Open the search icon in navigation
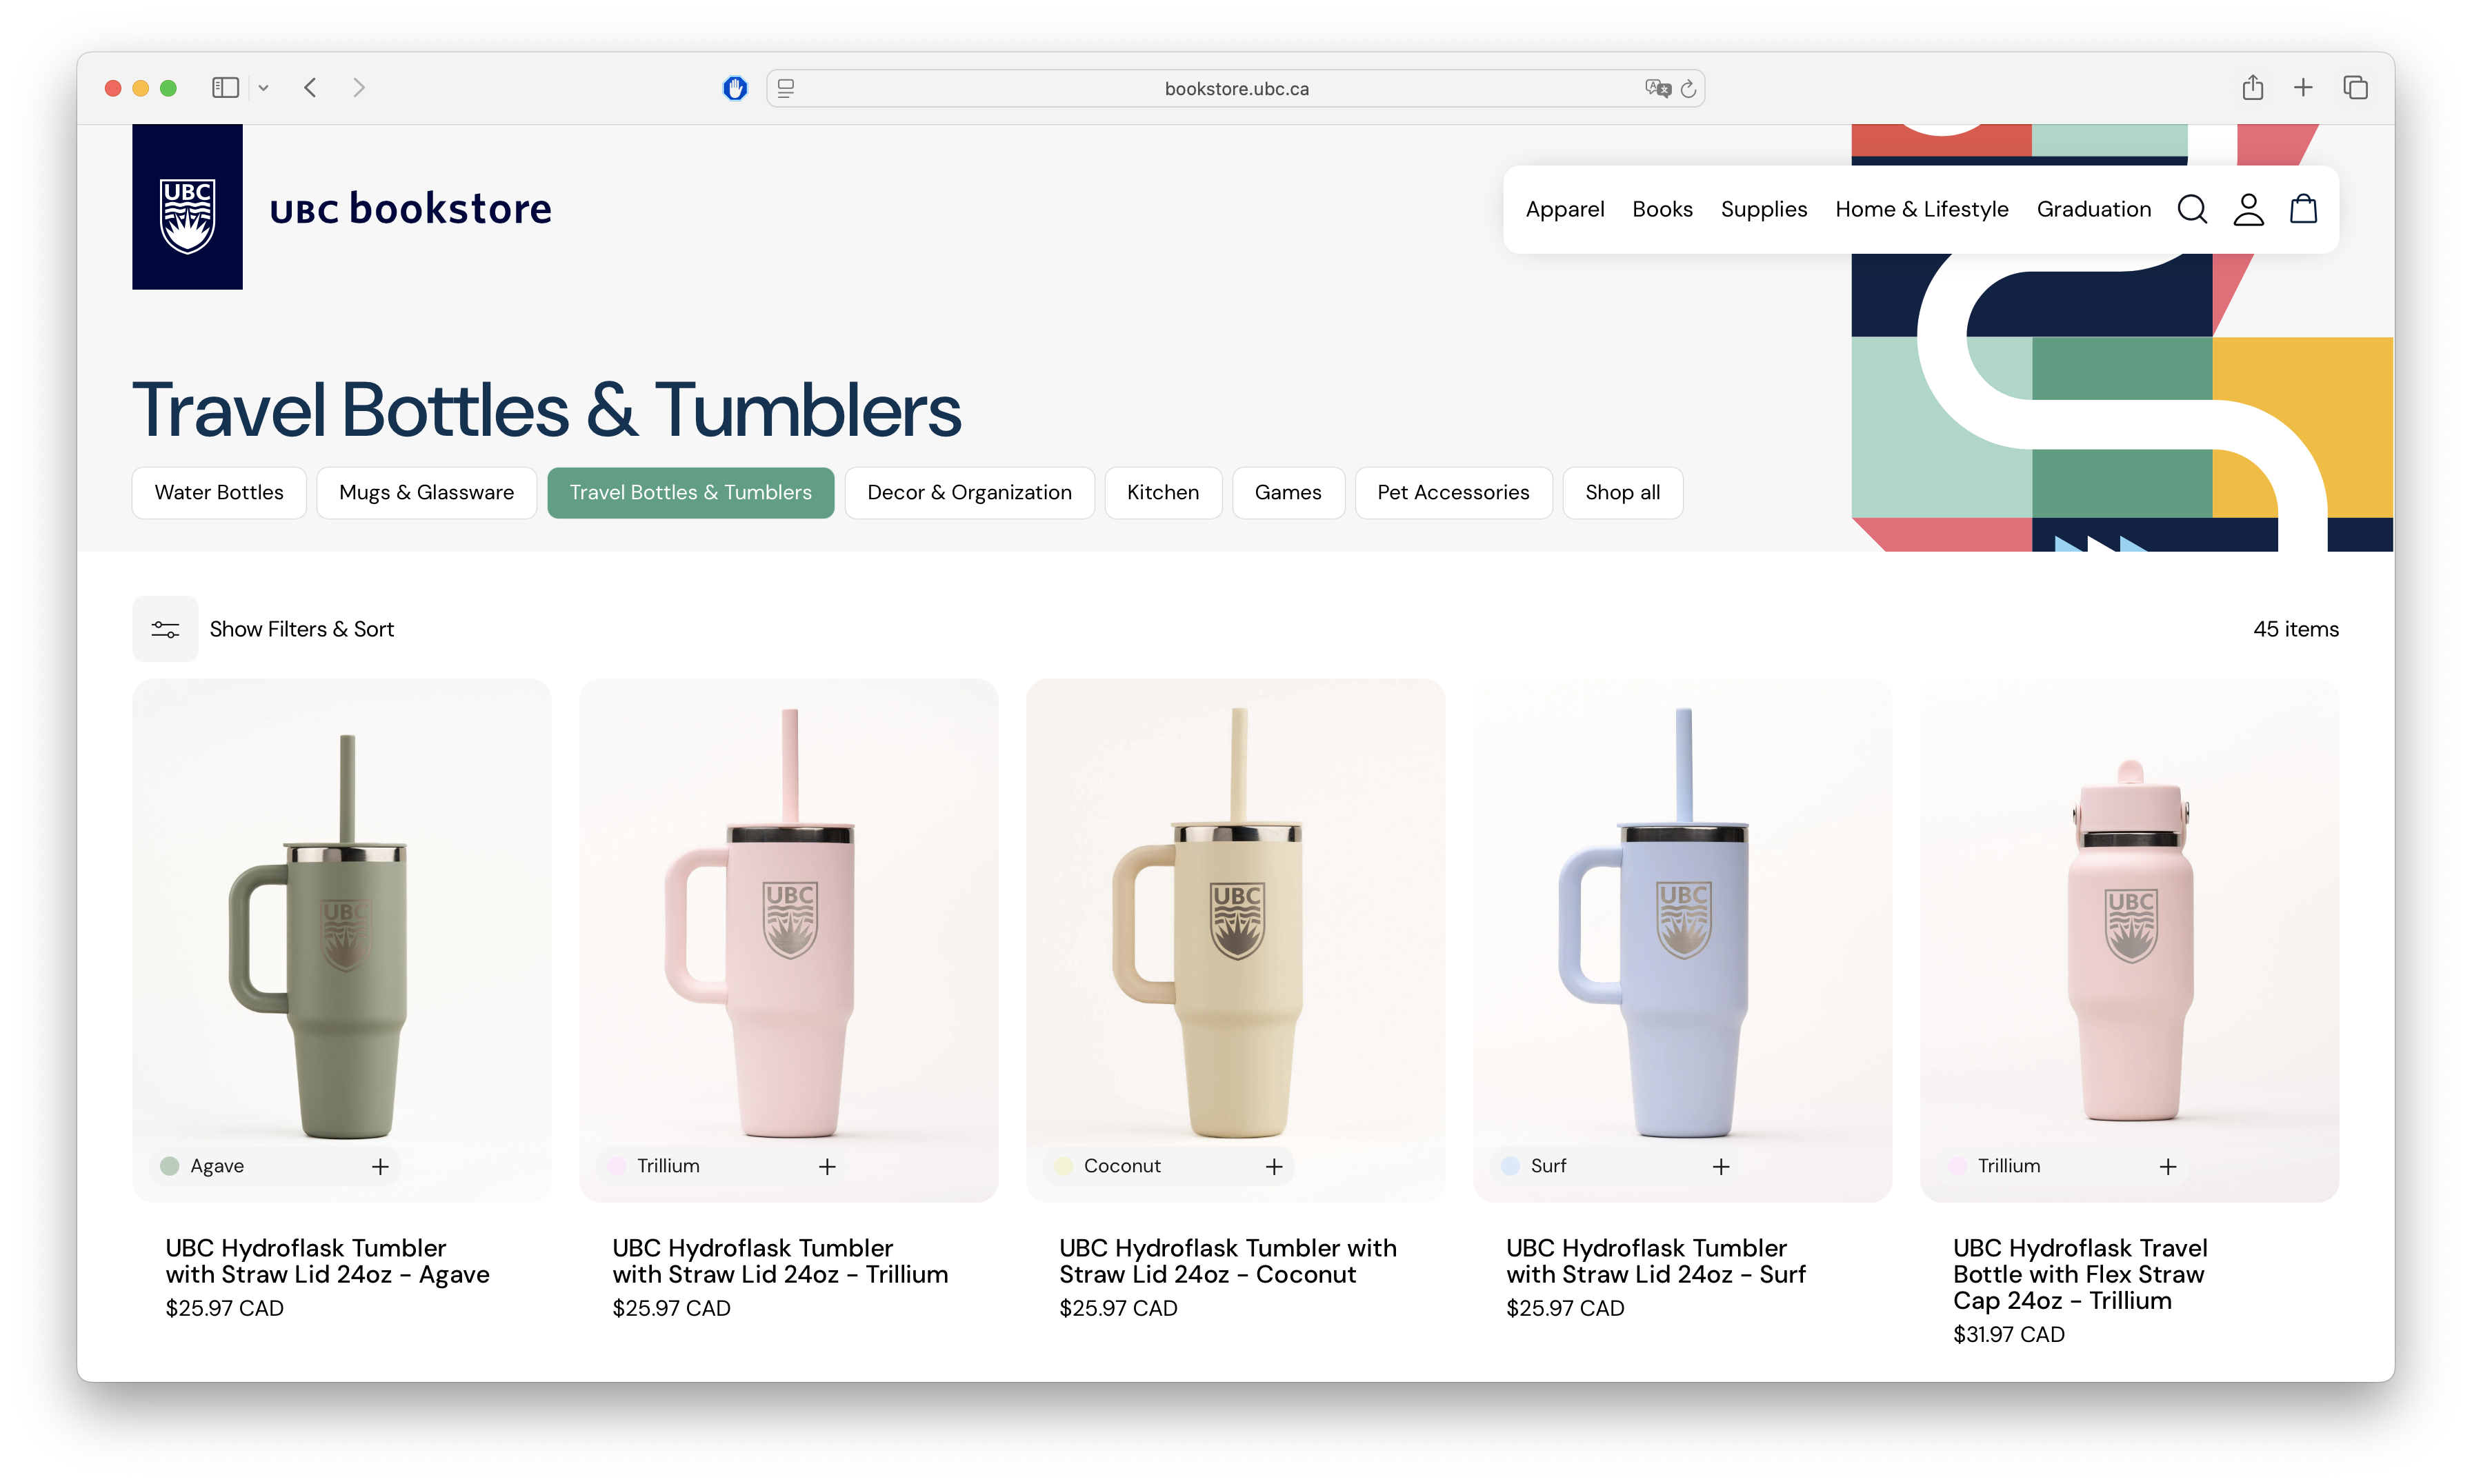Image resolution: width=2472 pixels, height=1484 pixels. point(2192,209)
